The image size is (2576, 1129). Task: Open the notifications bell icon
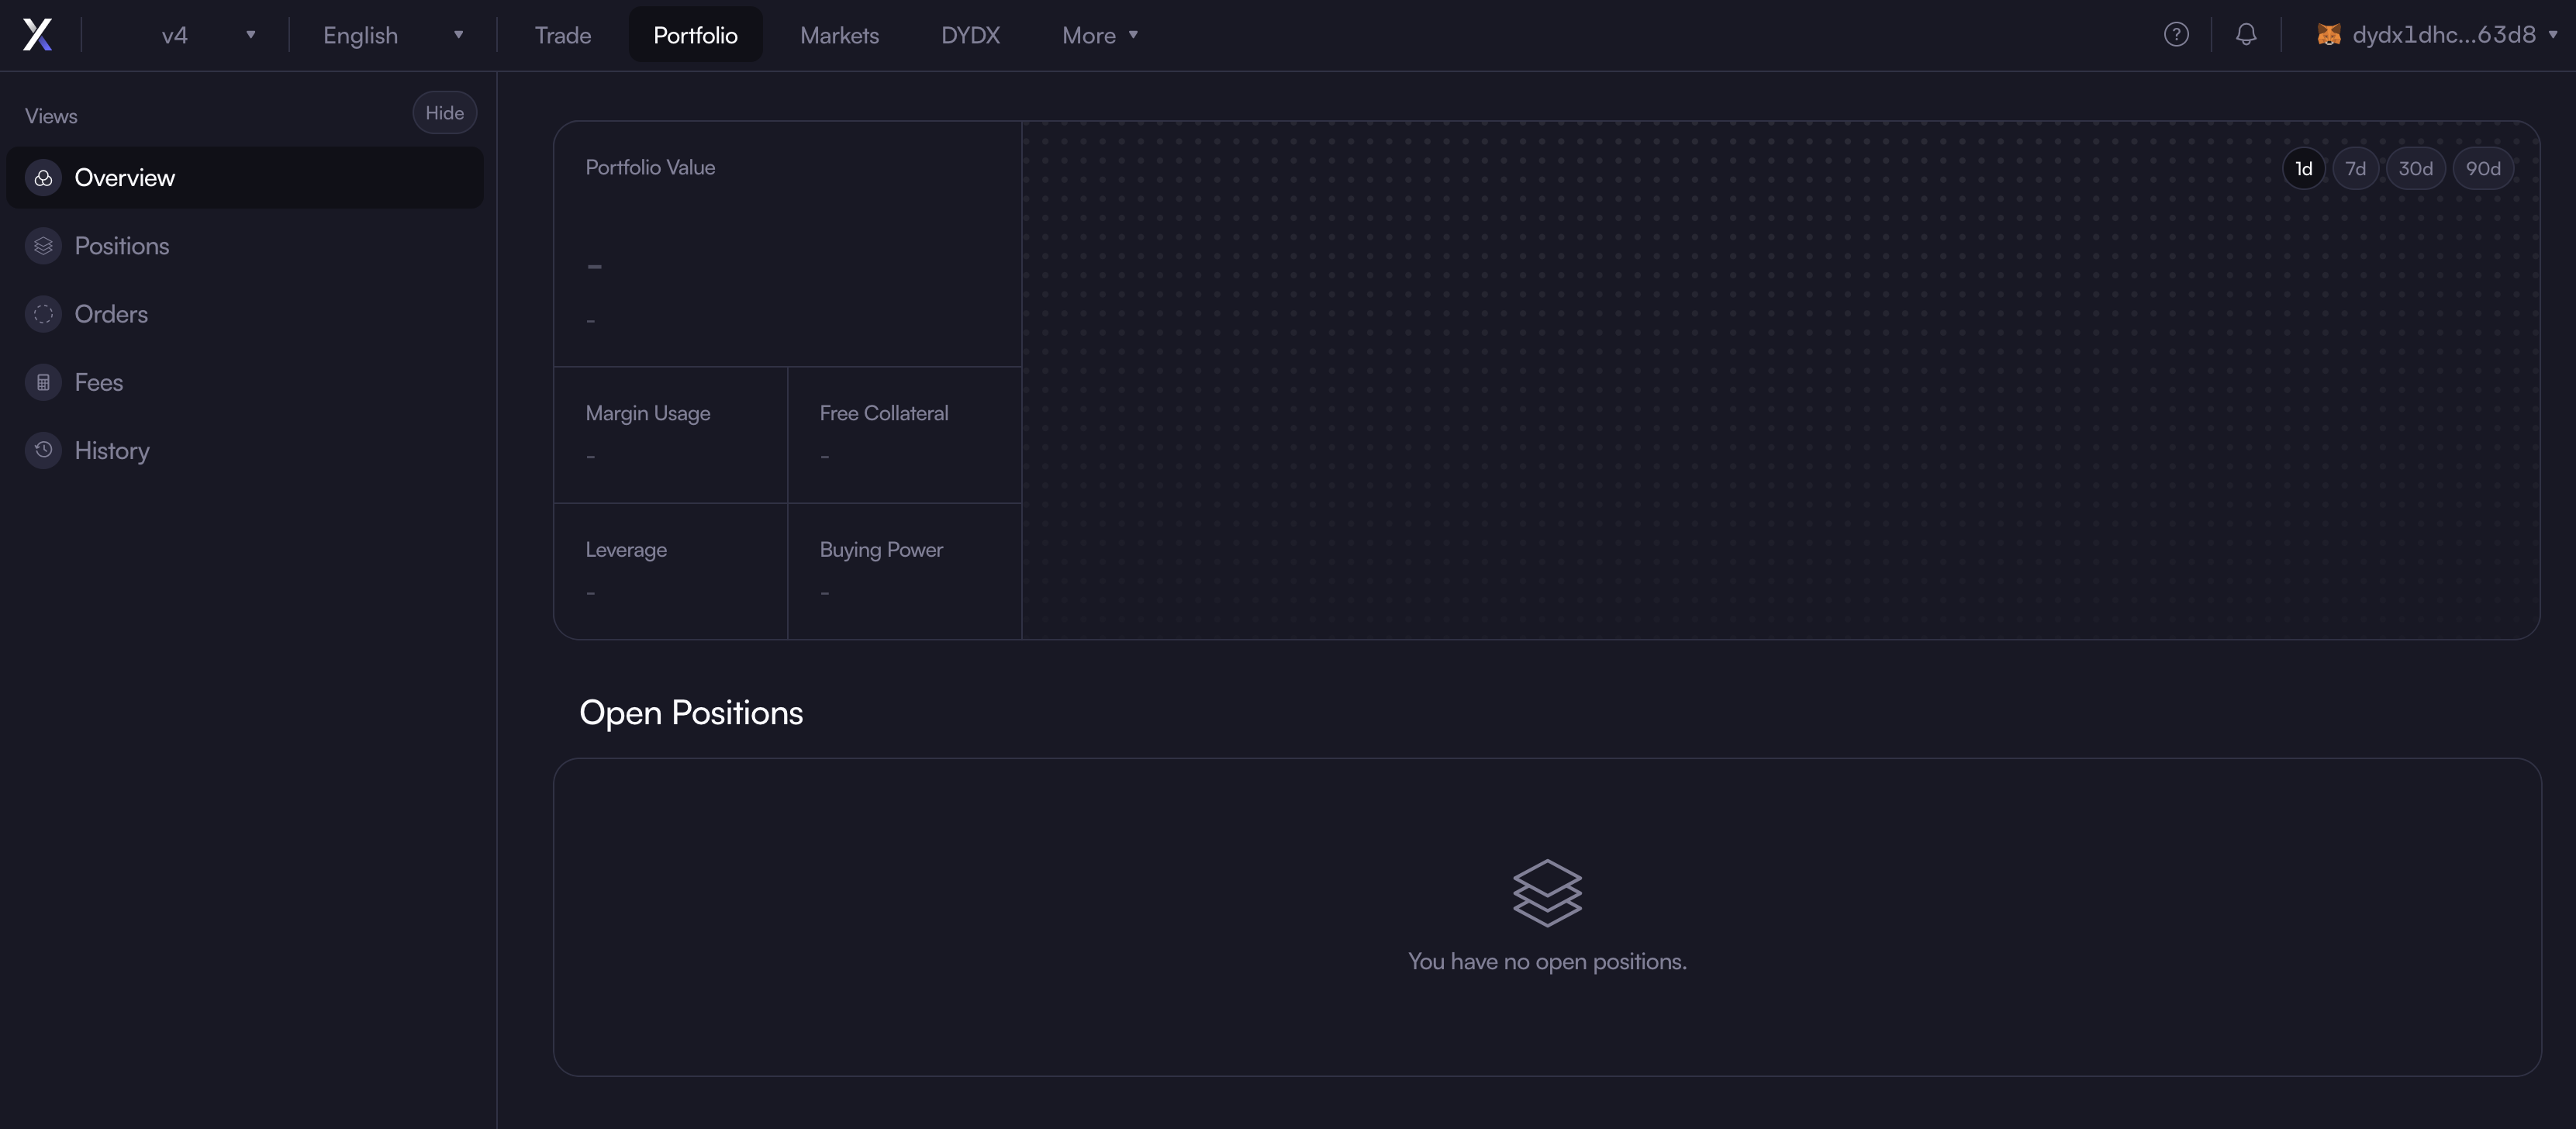(x=2246, y=35)
